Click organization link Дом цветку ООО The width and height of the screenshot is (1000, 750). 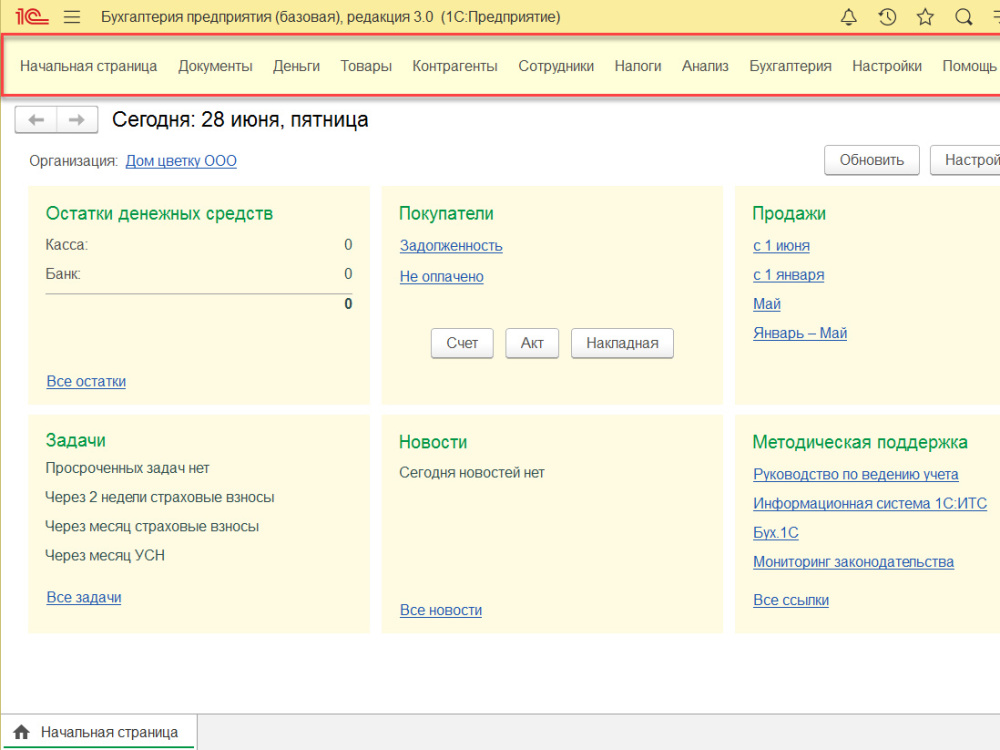[x=181, y=161]
